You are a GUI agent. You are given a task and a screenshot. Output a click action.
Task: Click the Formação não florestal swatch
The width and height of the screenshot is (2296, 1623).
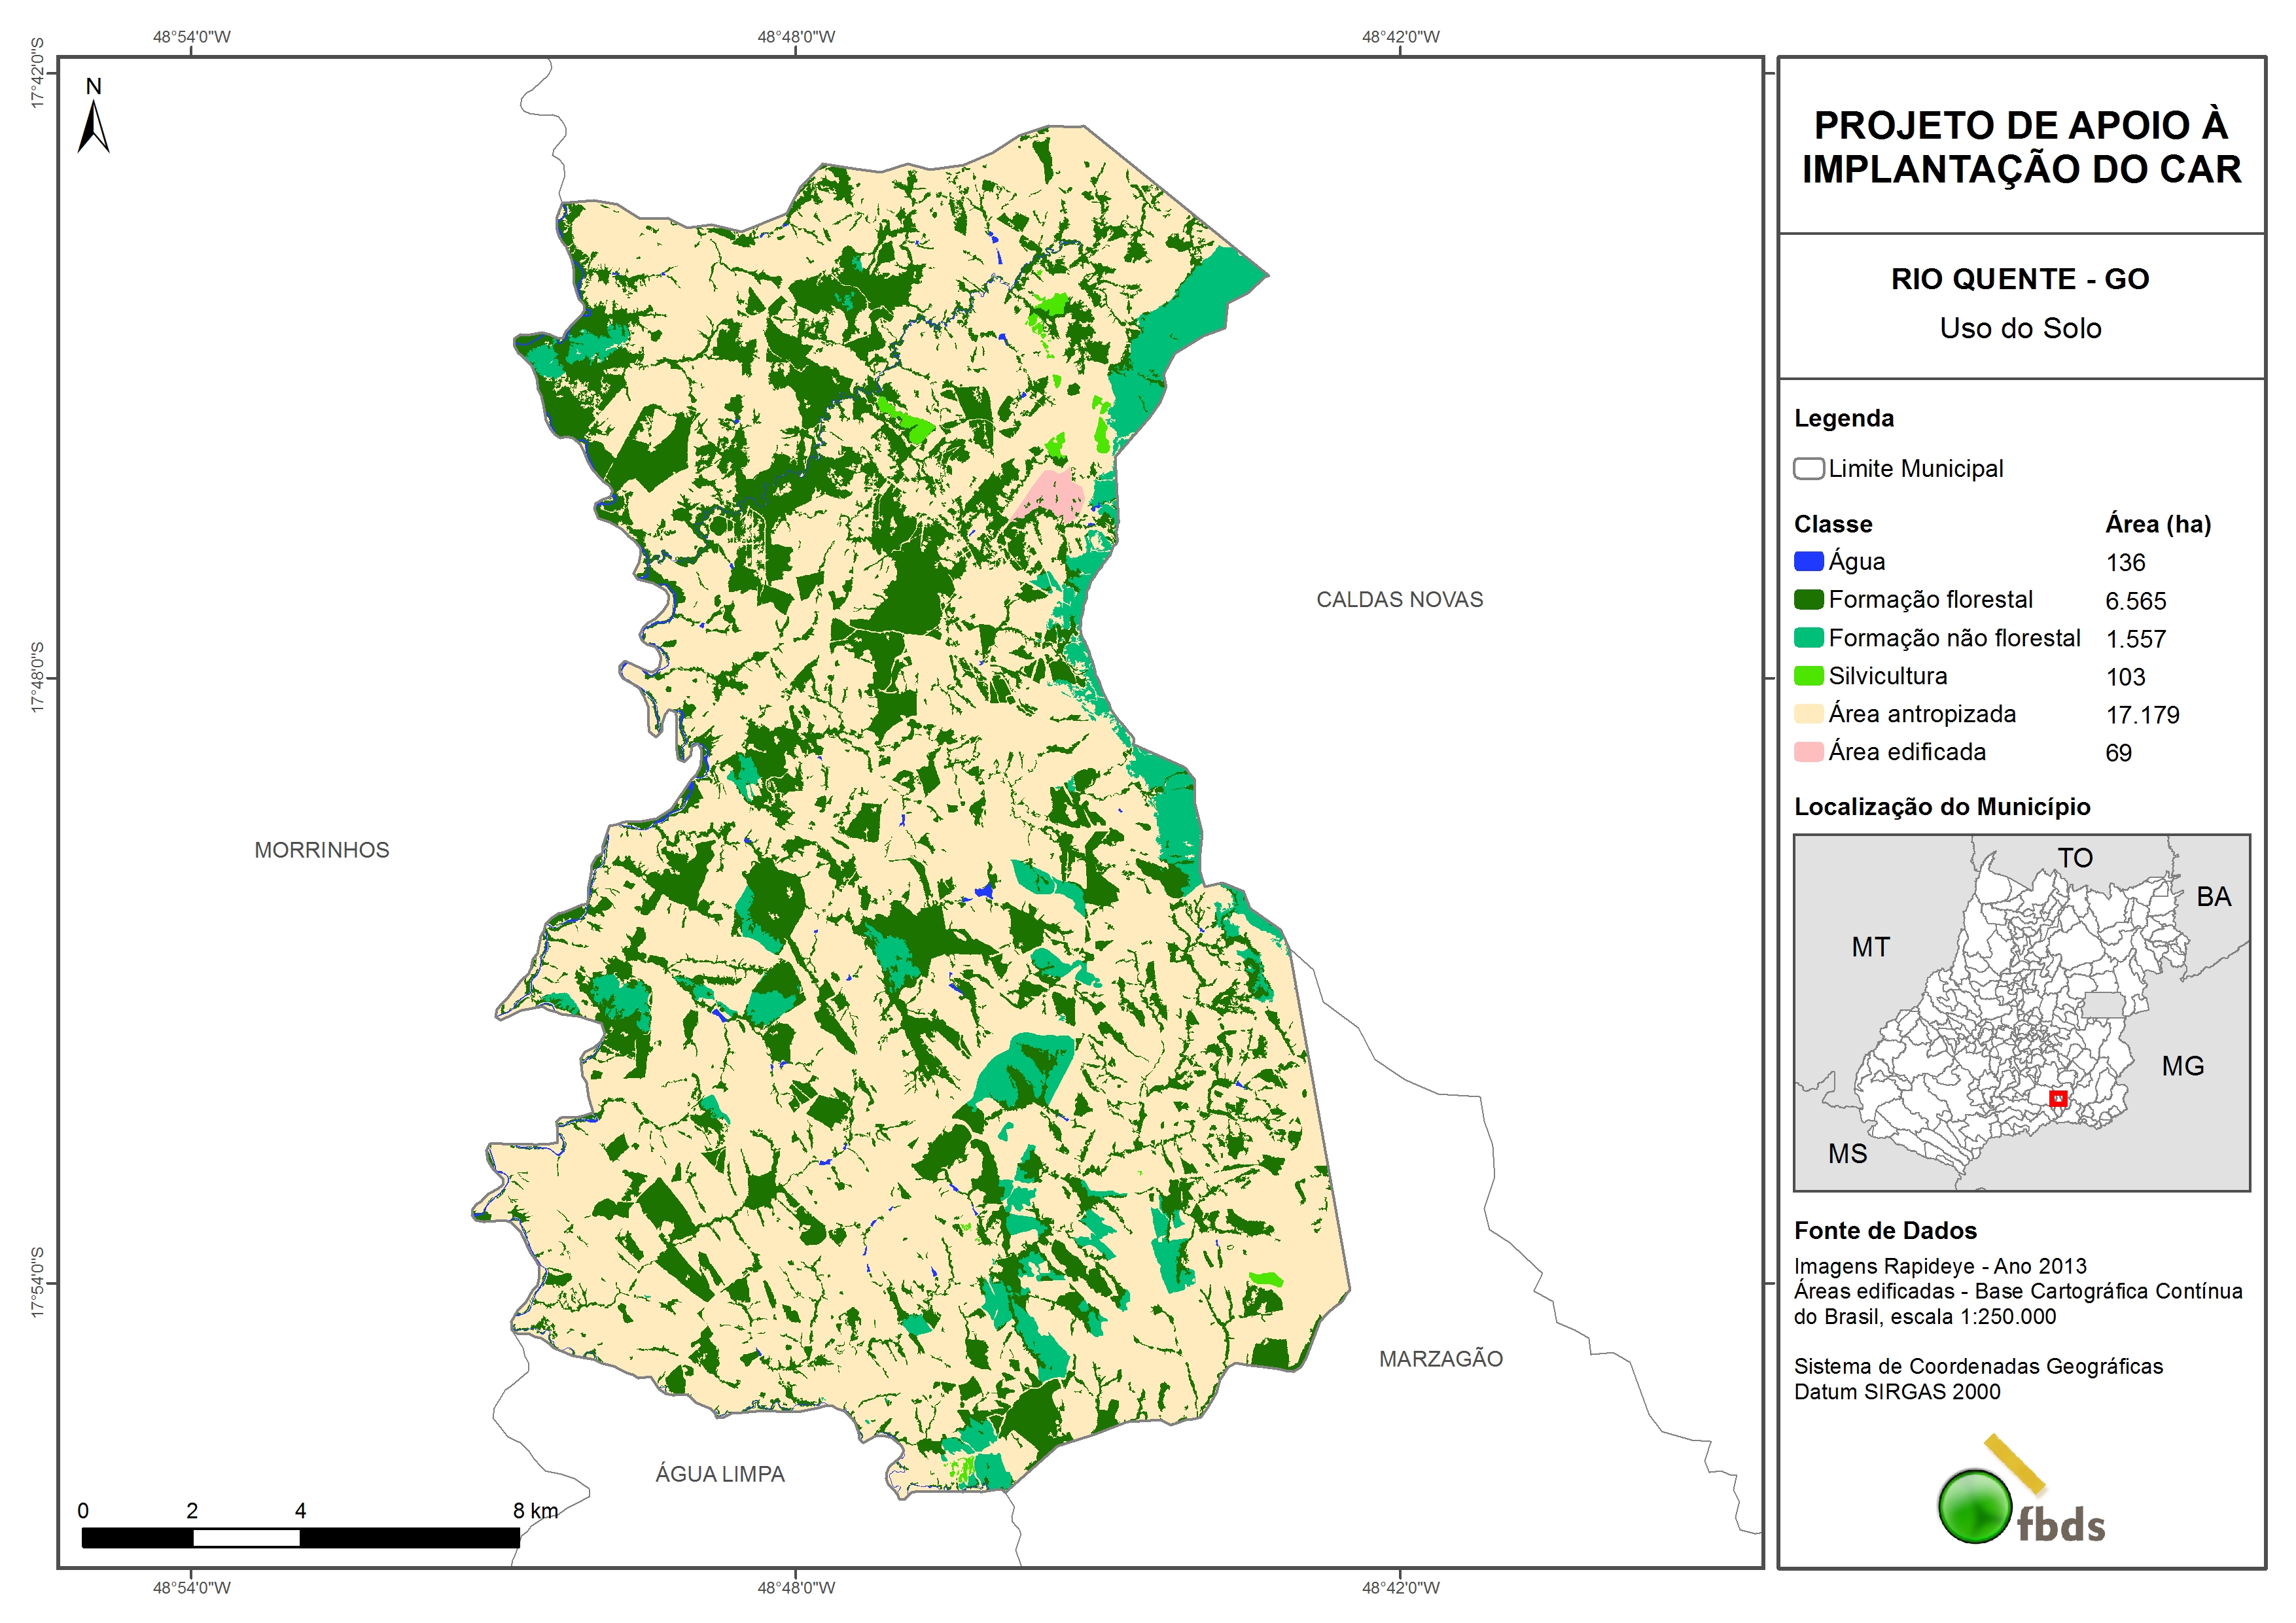[x=1808, y=637]
